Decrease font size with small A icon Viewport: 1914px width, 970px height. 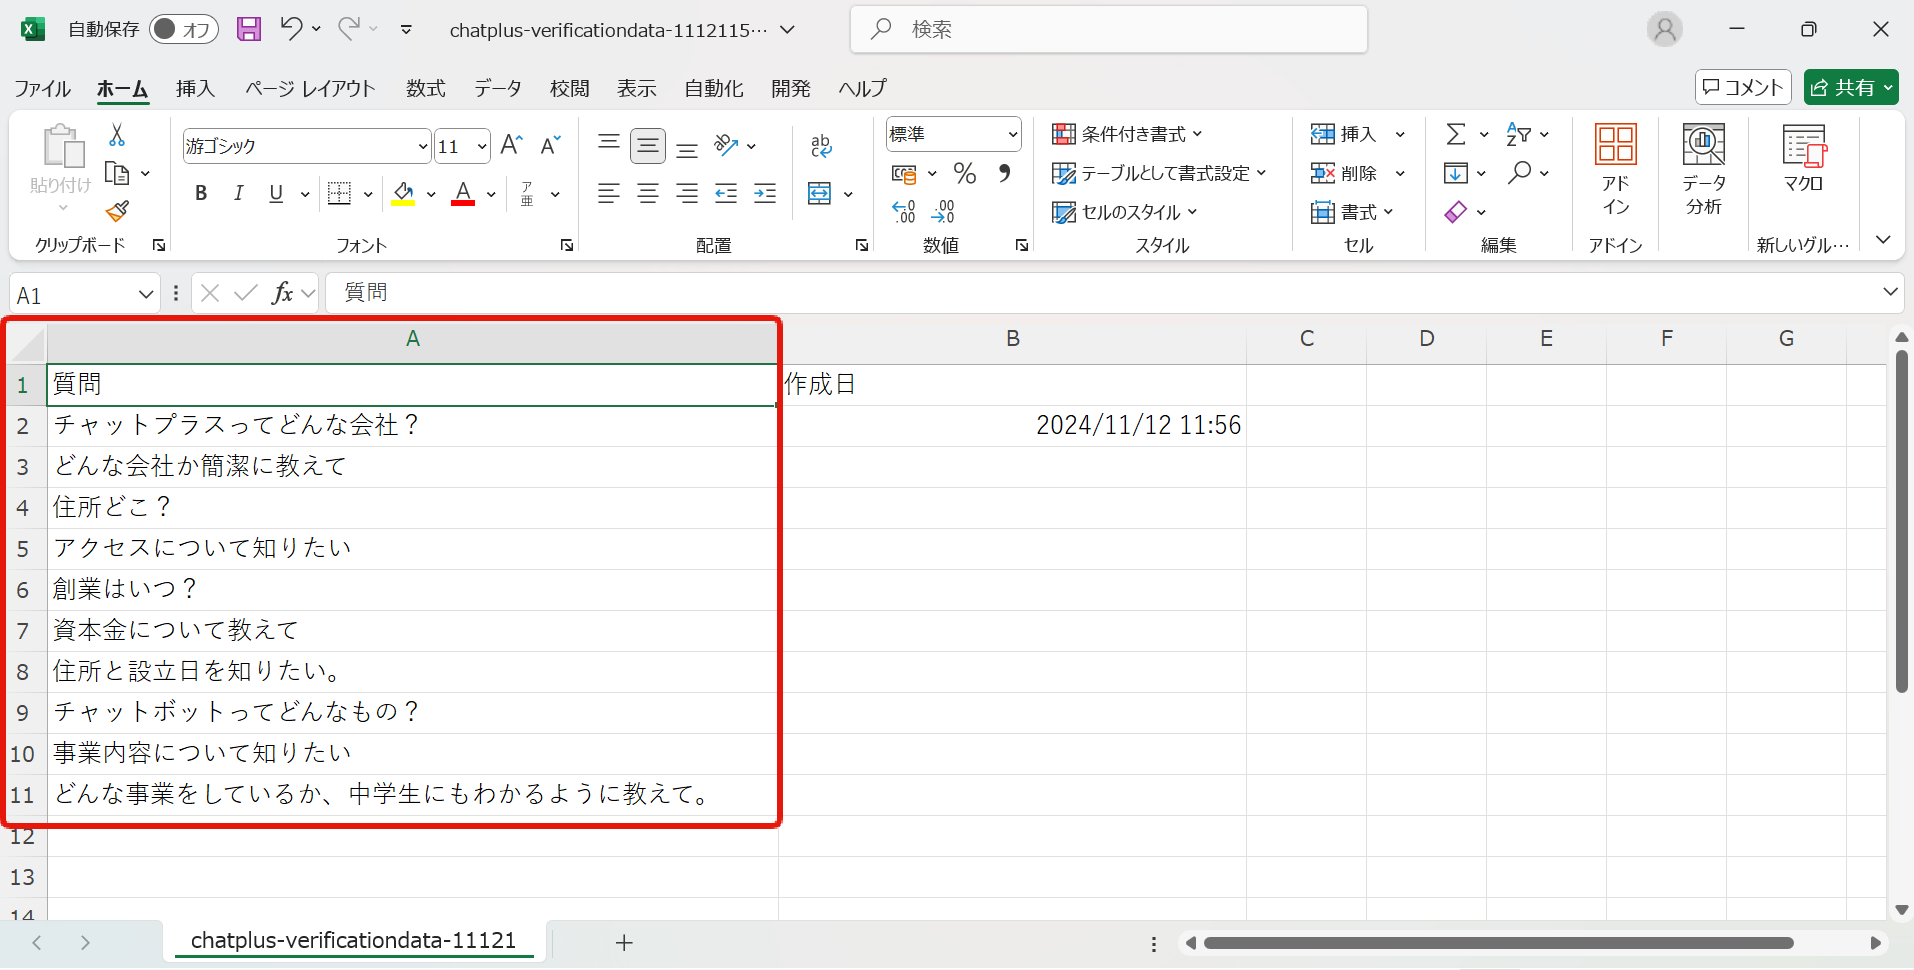click(550, 146)
